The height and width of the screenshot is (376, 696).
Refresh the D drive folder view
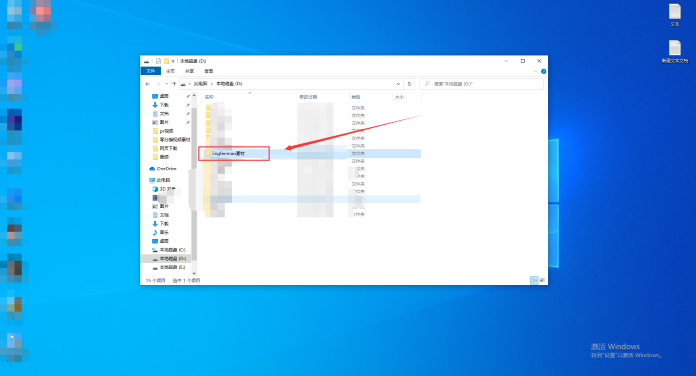pyautogui.click(x=409, y=84)
